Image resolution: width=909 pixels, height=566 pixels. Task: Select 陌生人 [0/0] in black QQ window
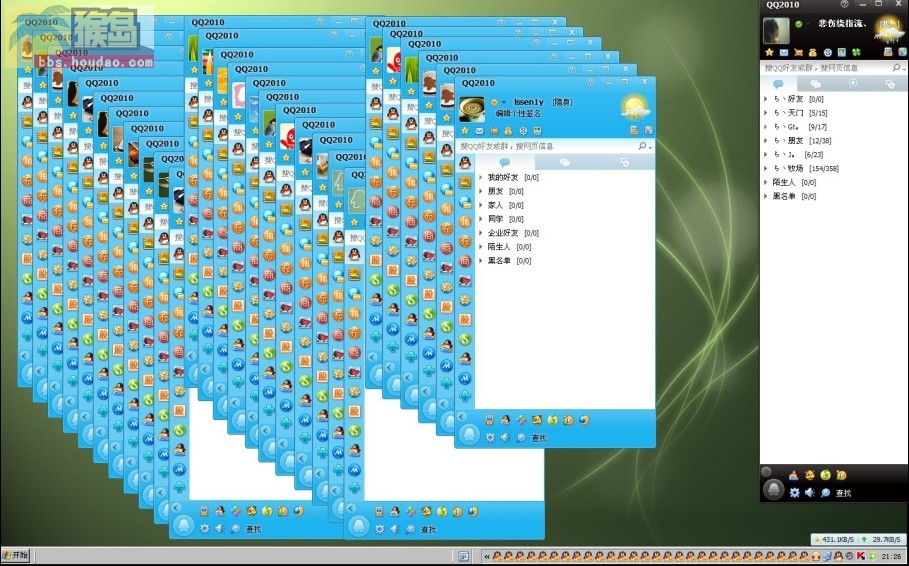point(794,183)
